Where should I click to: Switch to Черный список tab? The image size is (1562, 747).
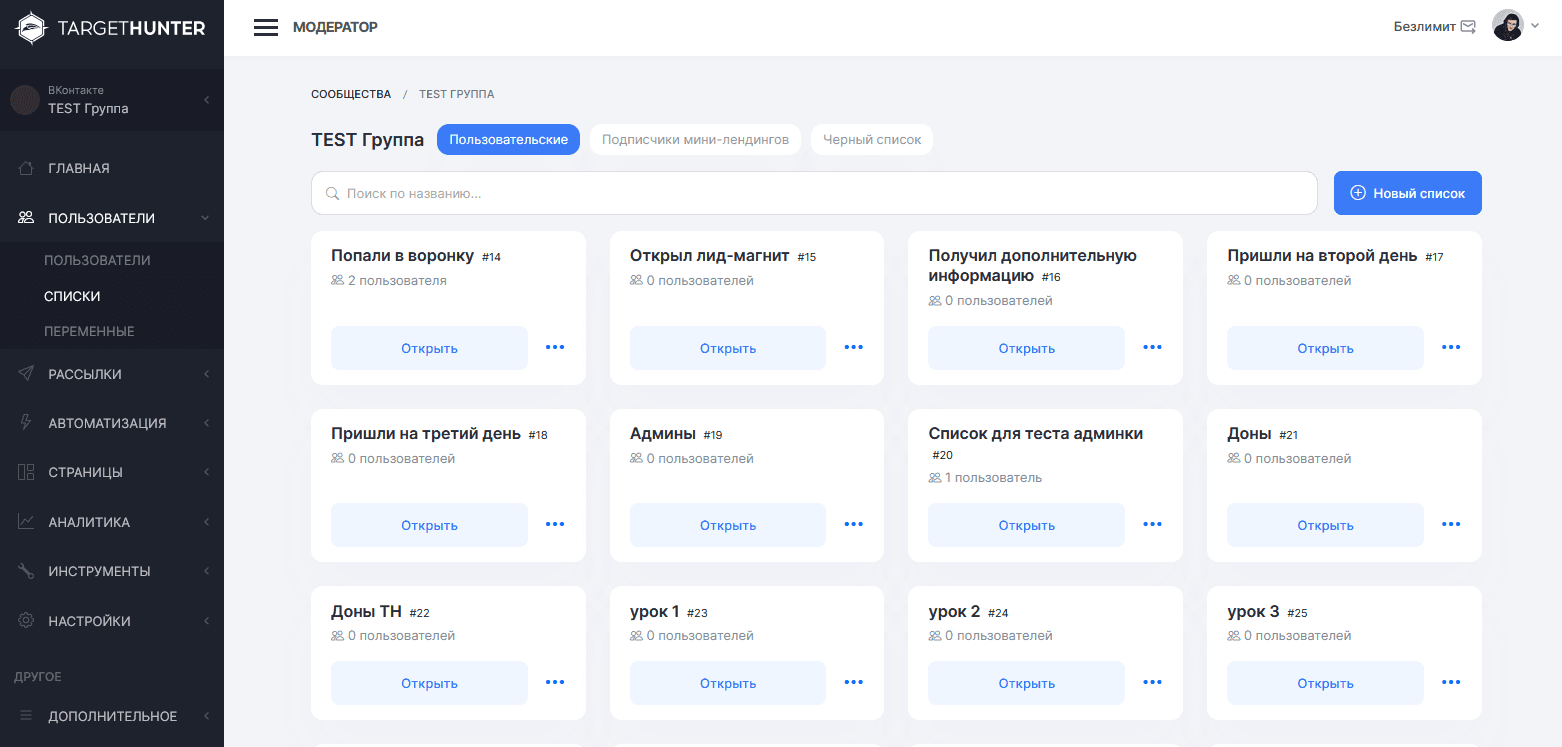pos(871,140)
